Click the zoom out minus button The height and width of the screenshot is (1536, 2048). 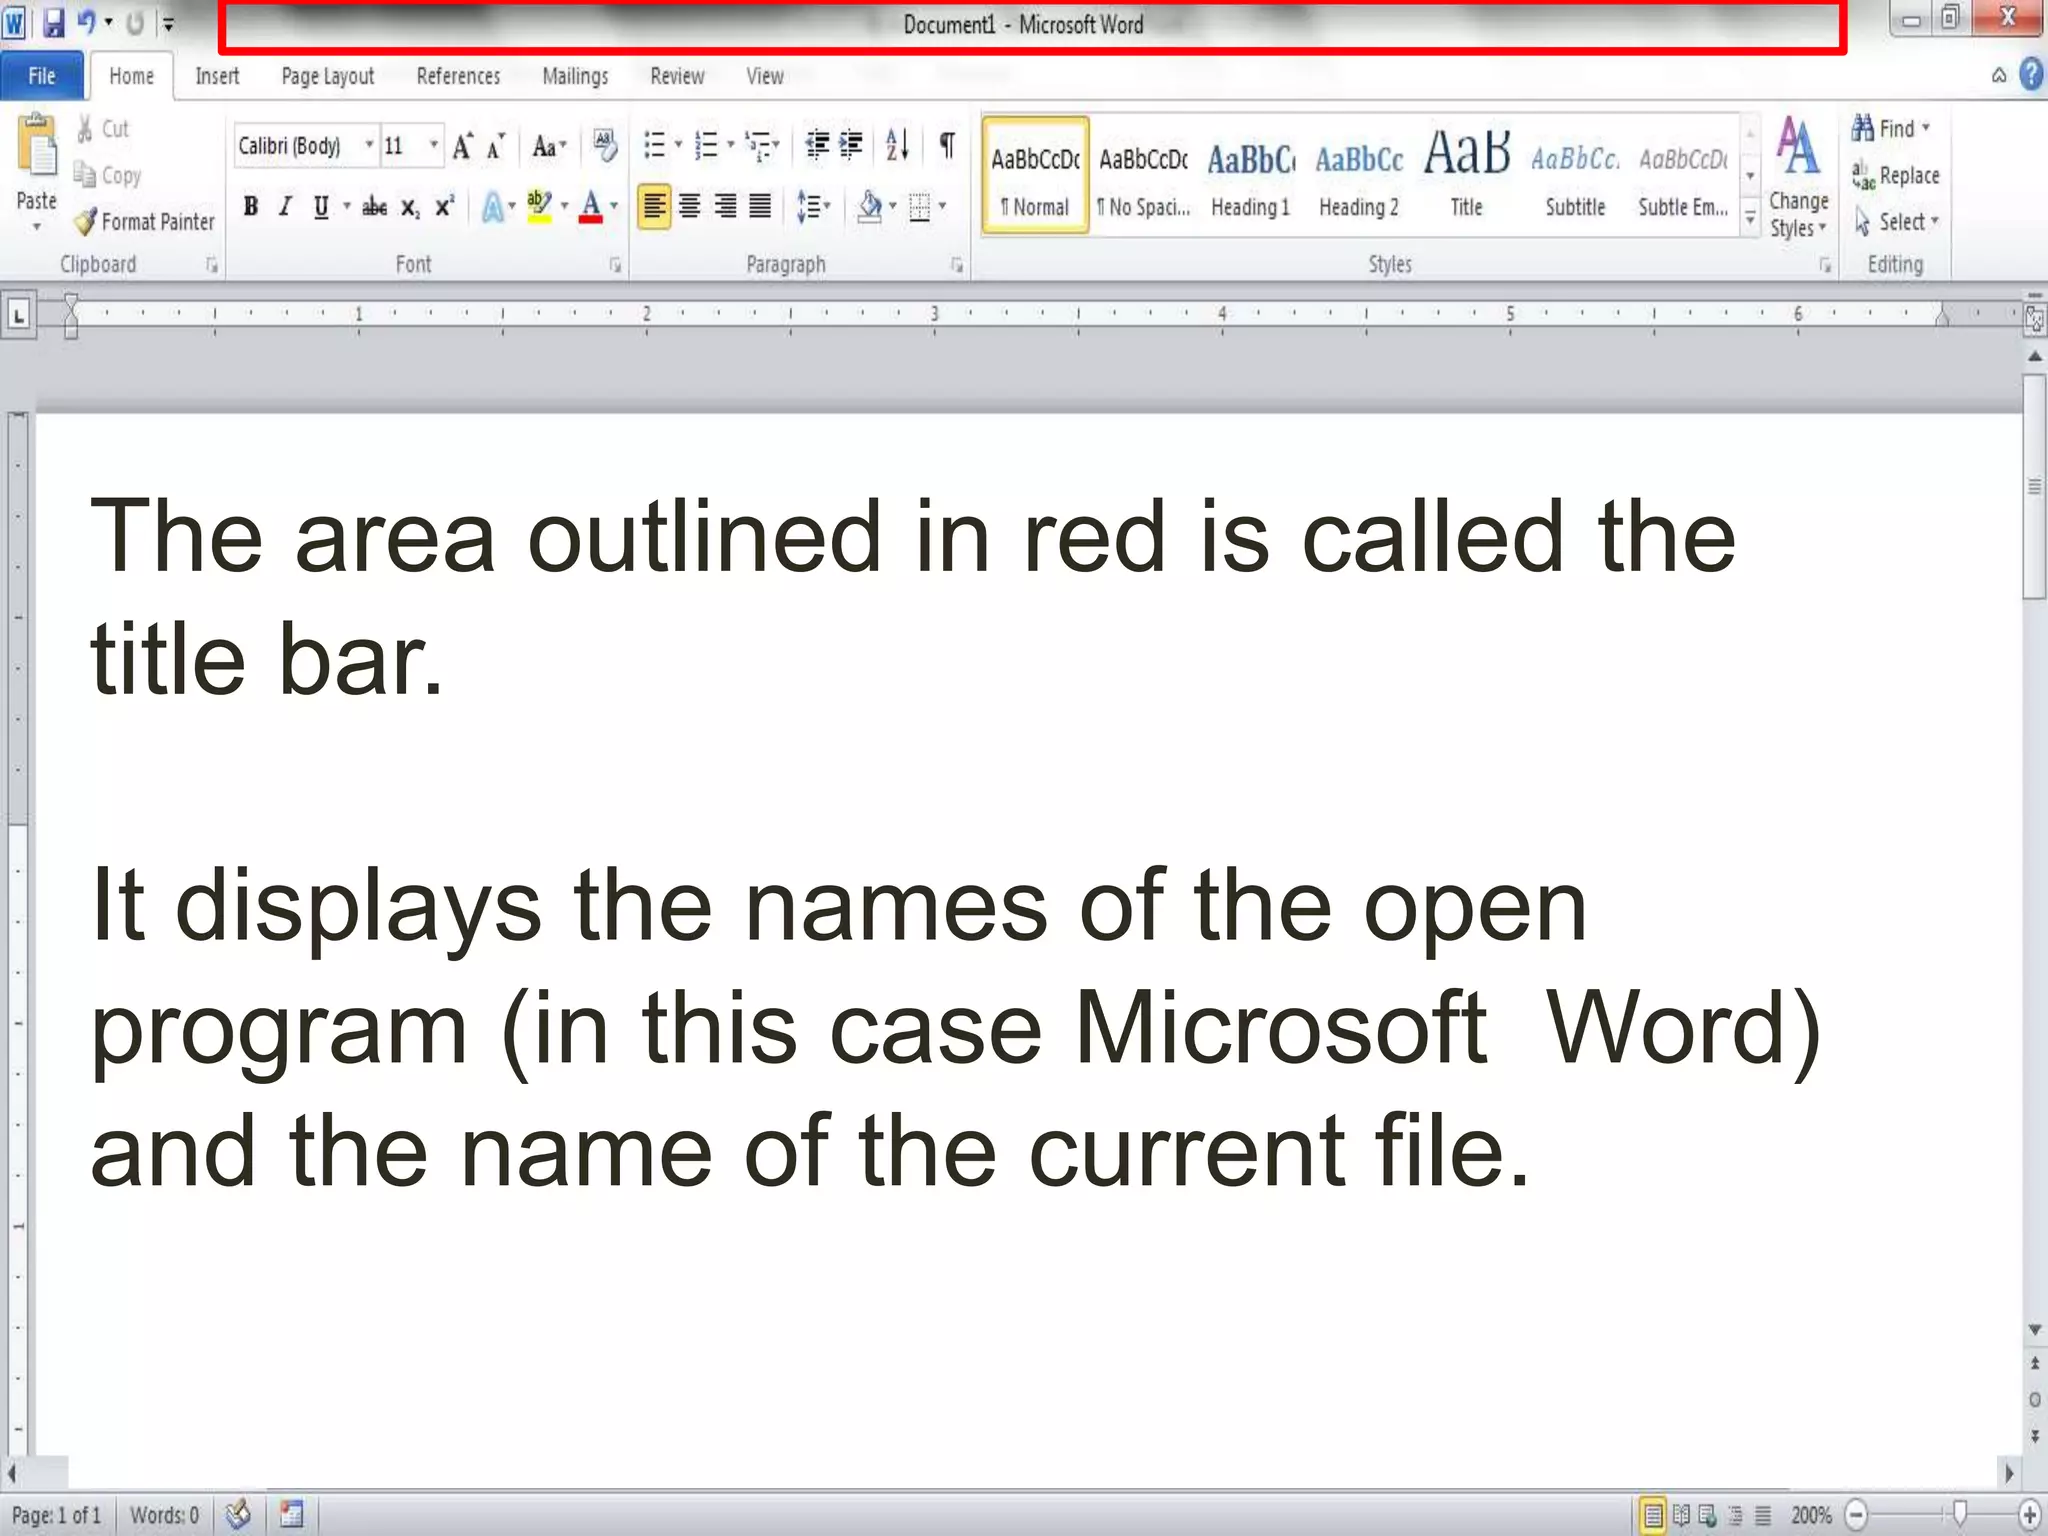(x=1856, y=1515)
